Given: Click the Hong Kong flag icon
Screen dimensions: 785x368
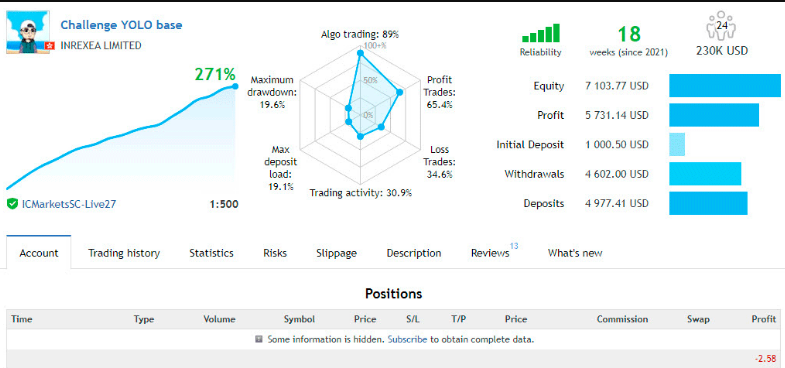Looking at the screenshot, I should tap(49, 46).
